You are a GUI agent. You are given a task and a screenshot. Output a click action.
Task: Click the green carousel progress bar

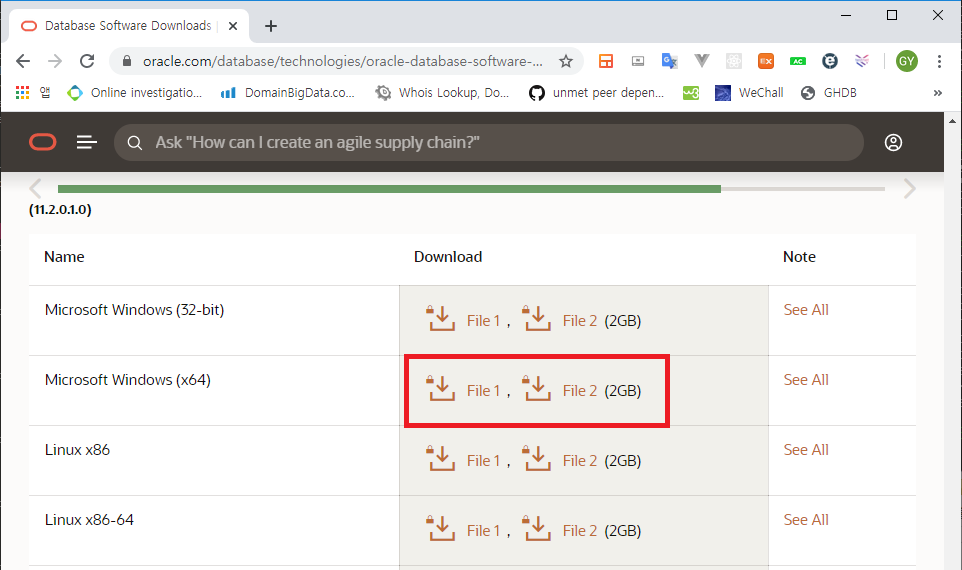(x=389, y=189)
